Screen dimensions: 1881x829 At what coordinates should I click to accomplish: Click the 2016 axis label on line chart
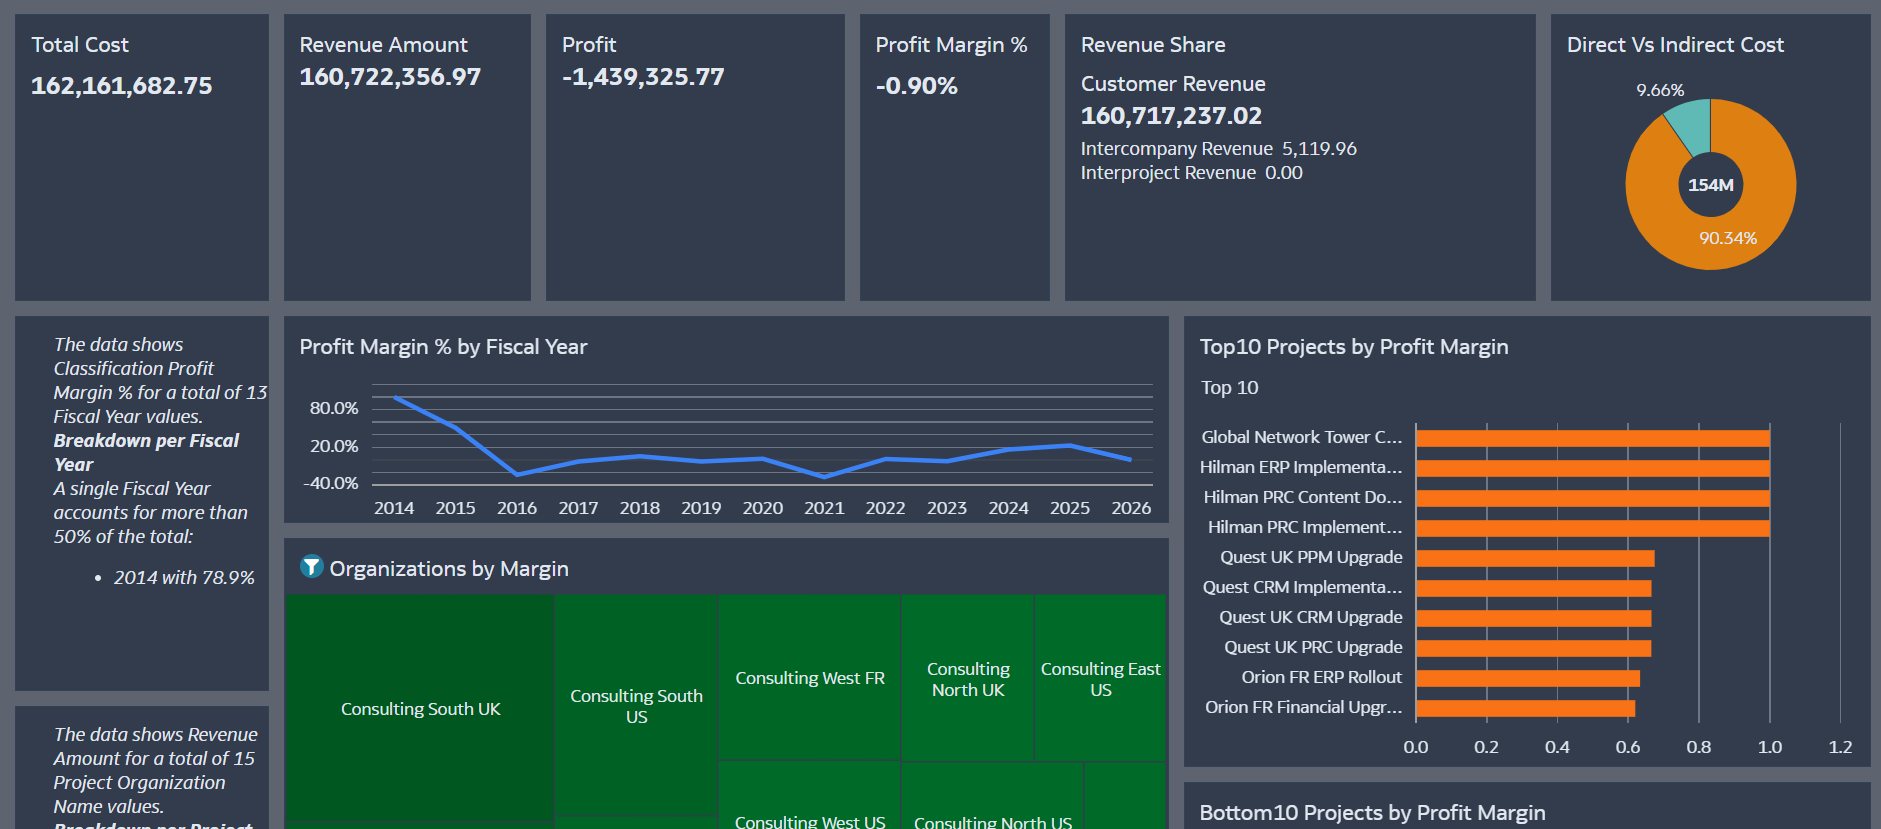coord(517,508)
